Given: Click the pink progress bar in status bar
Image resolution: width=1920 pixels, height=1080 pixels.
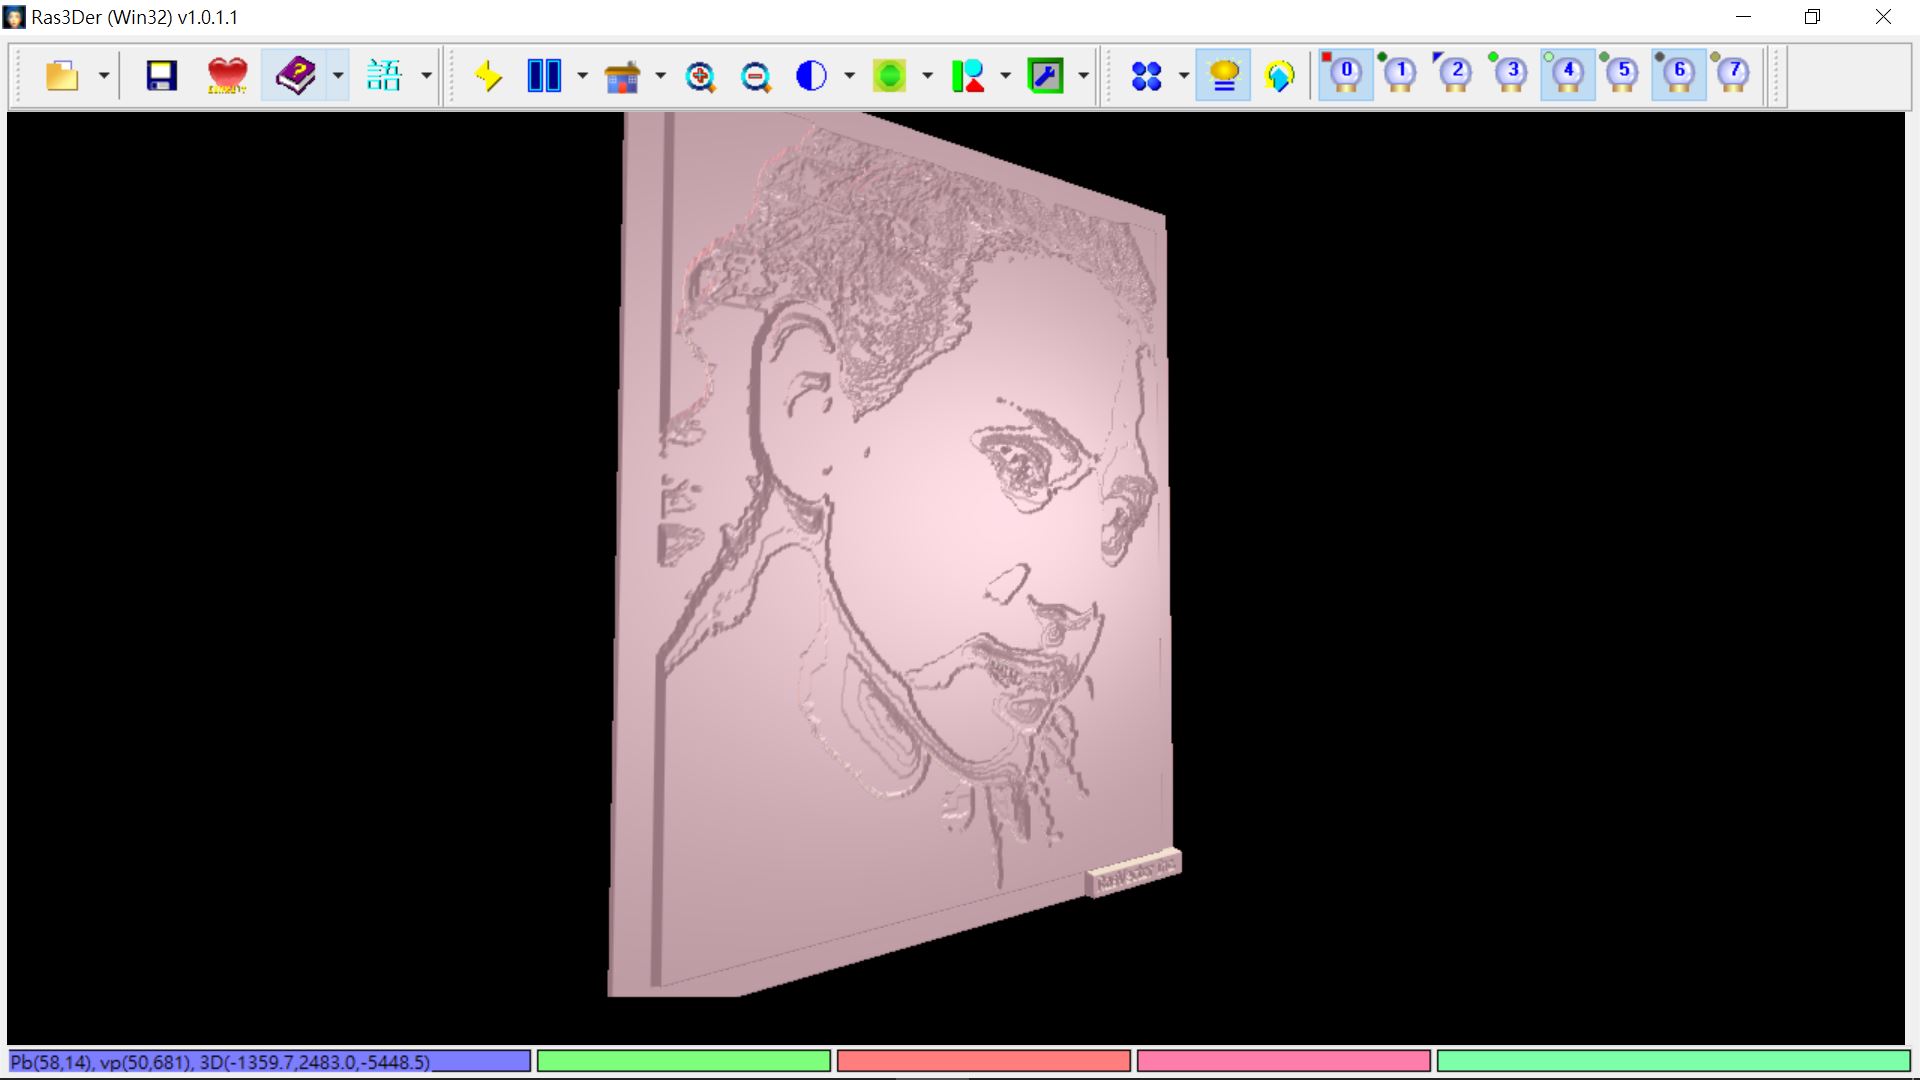Looking at the screenshot, I should tap(1283, 1061).
